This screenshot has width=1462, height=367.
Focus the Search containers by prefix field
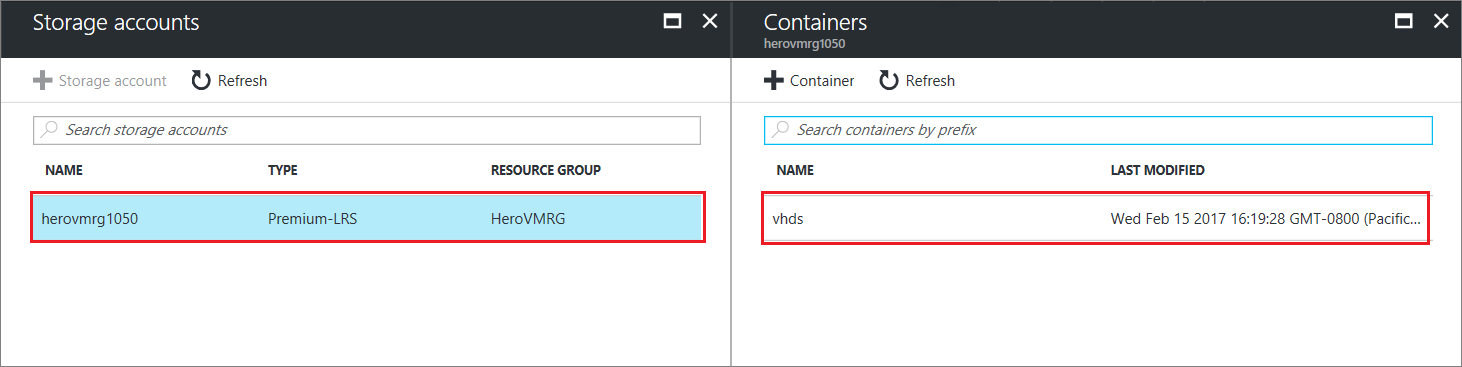pyautogui.click(x=1098, y=130)
